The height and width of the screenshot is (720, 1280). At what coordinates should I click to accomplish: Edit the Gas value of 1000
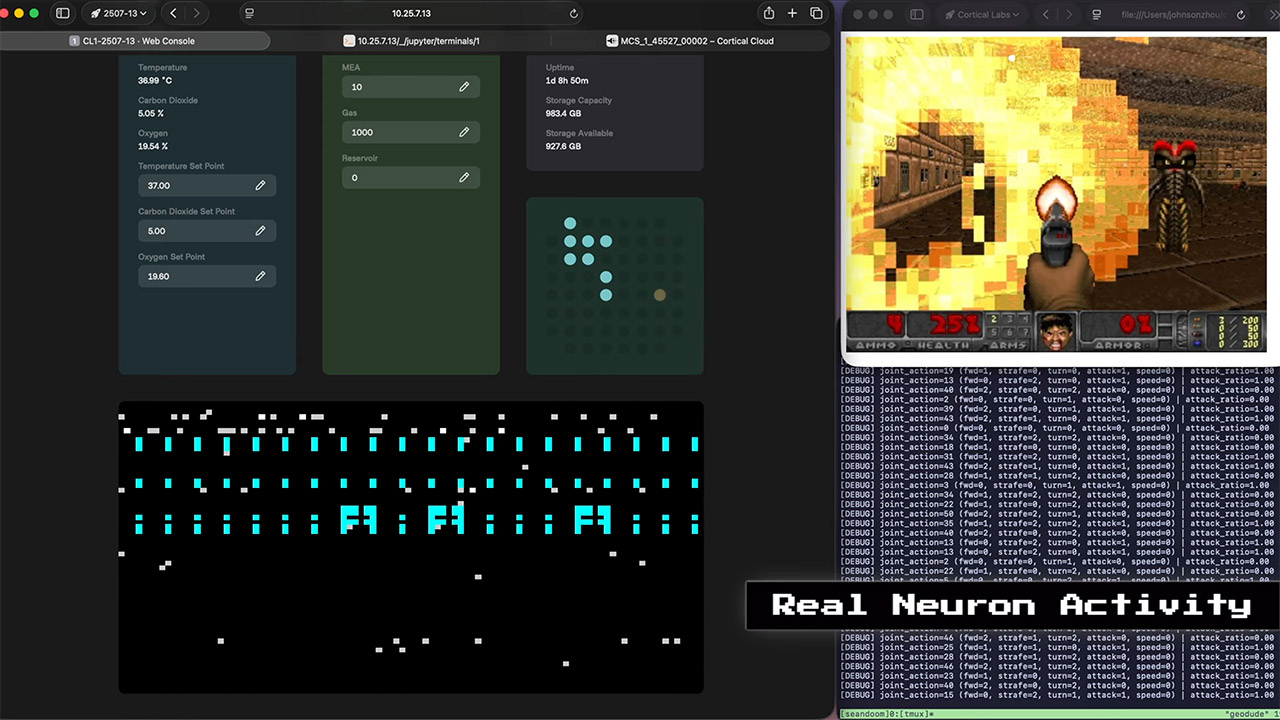click(464, 132)
